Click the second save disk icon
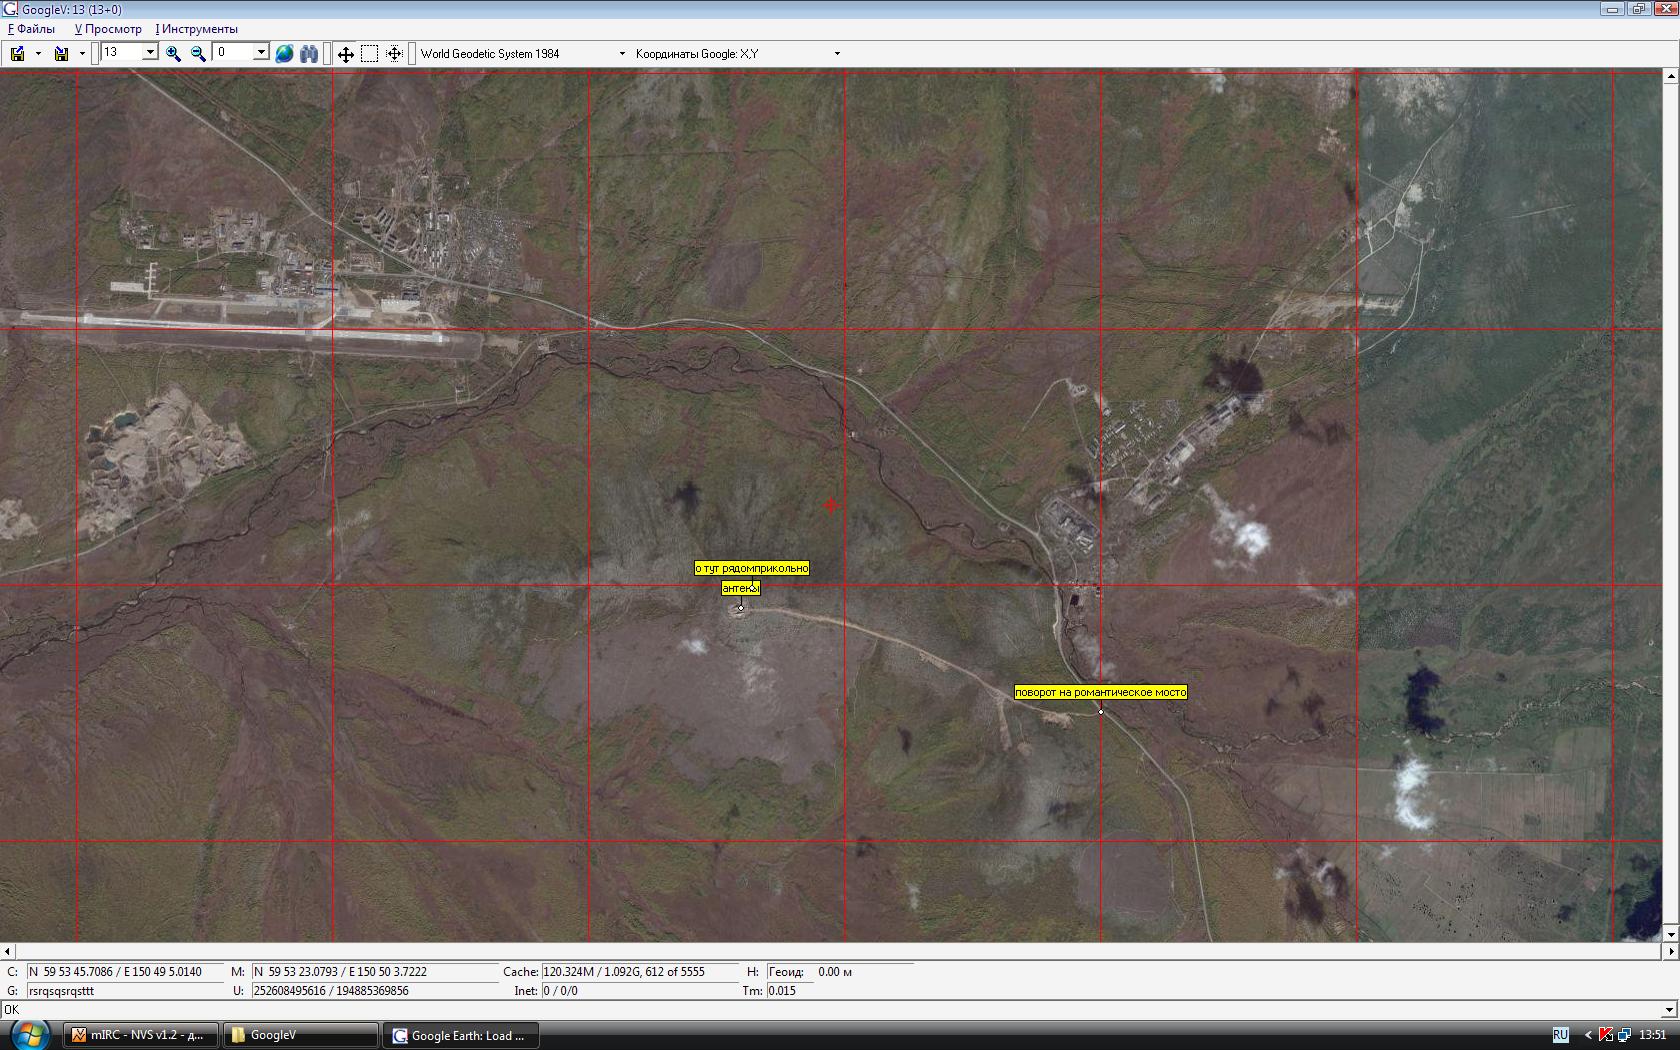Image resolution: width=1680 pixels, height=1050 pixels. click(x=61, y=54)
